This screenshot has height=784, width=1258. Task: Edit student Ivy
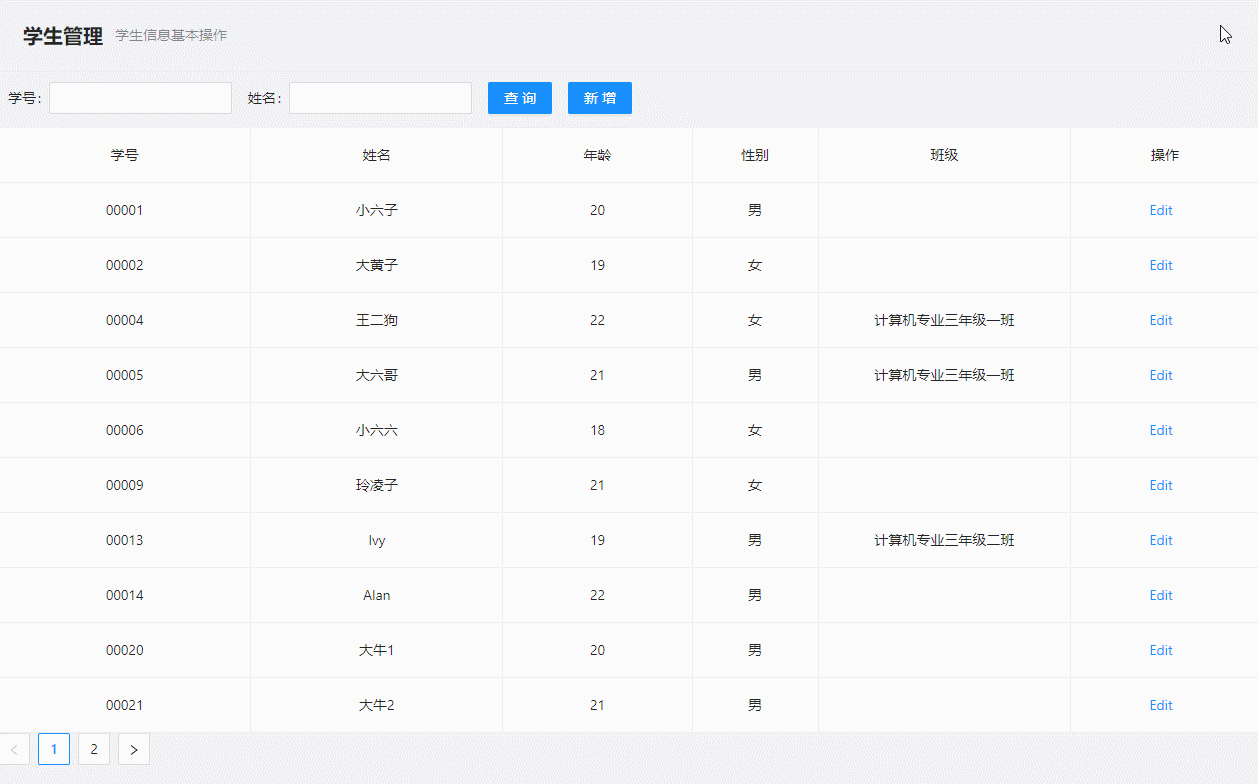(x=1161, y=540)
